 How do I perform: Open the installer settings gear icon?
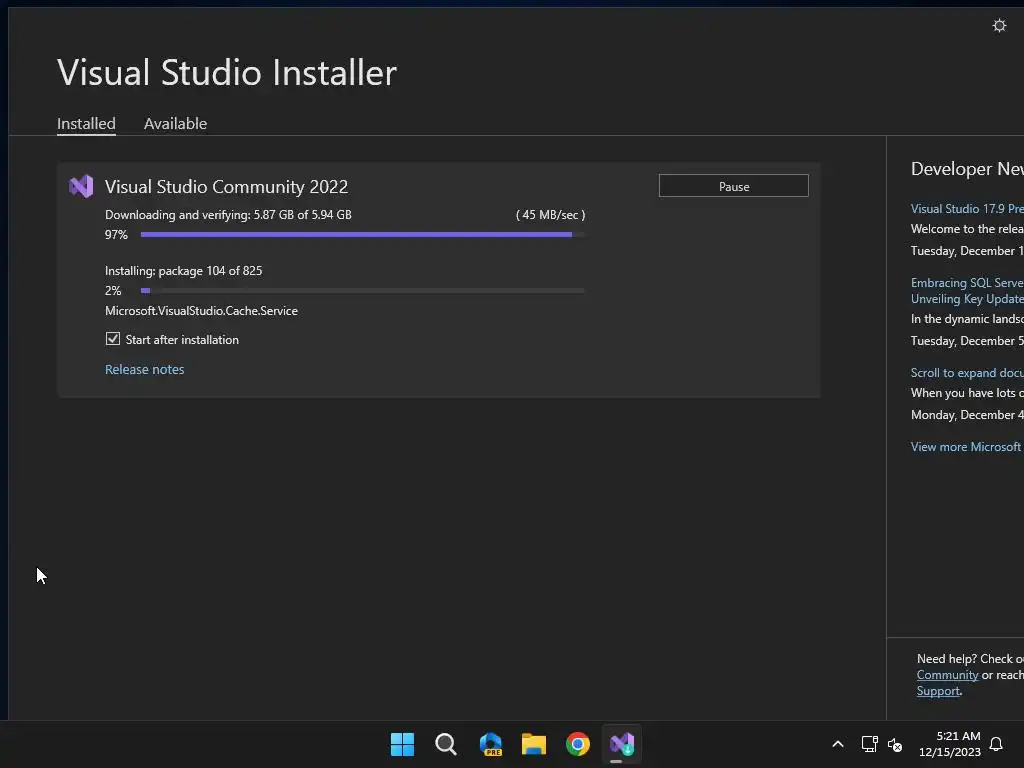click(x=999, y=25)
